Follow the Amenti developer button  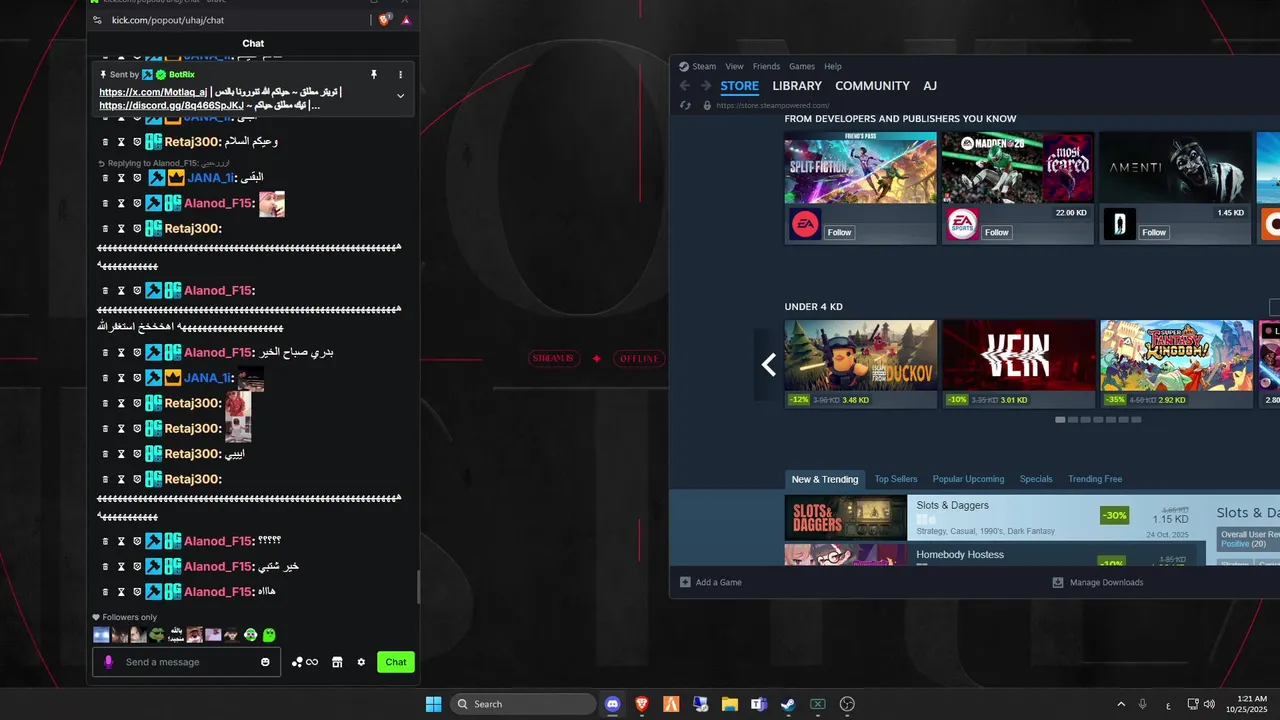click(x=1154, y=232)
